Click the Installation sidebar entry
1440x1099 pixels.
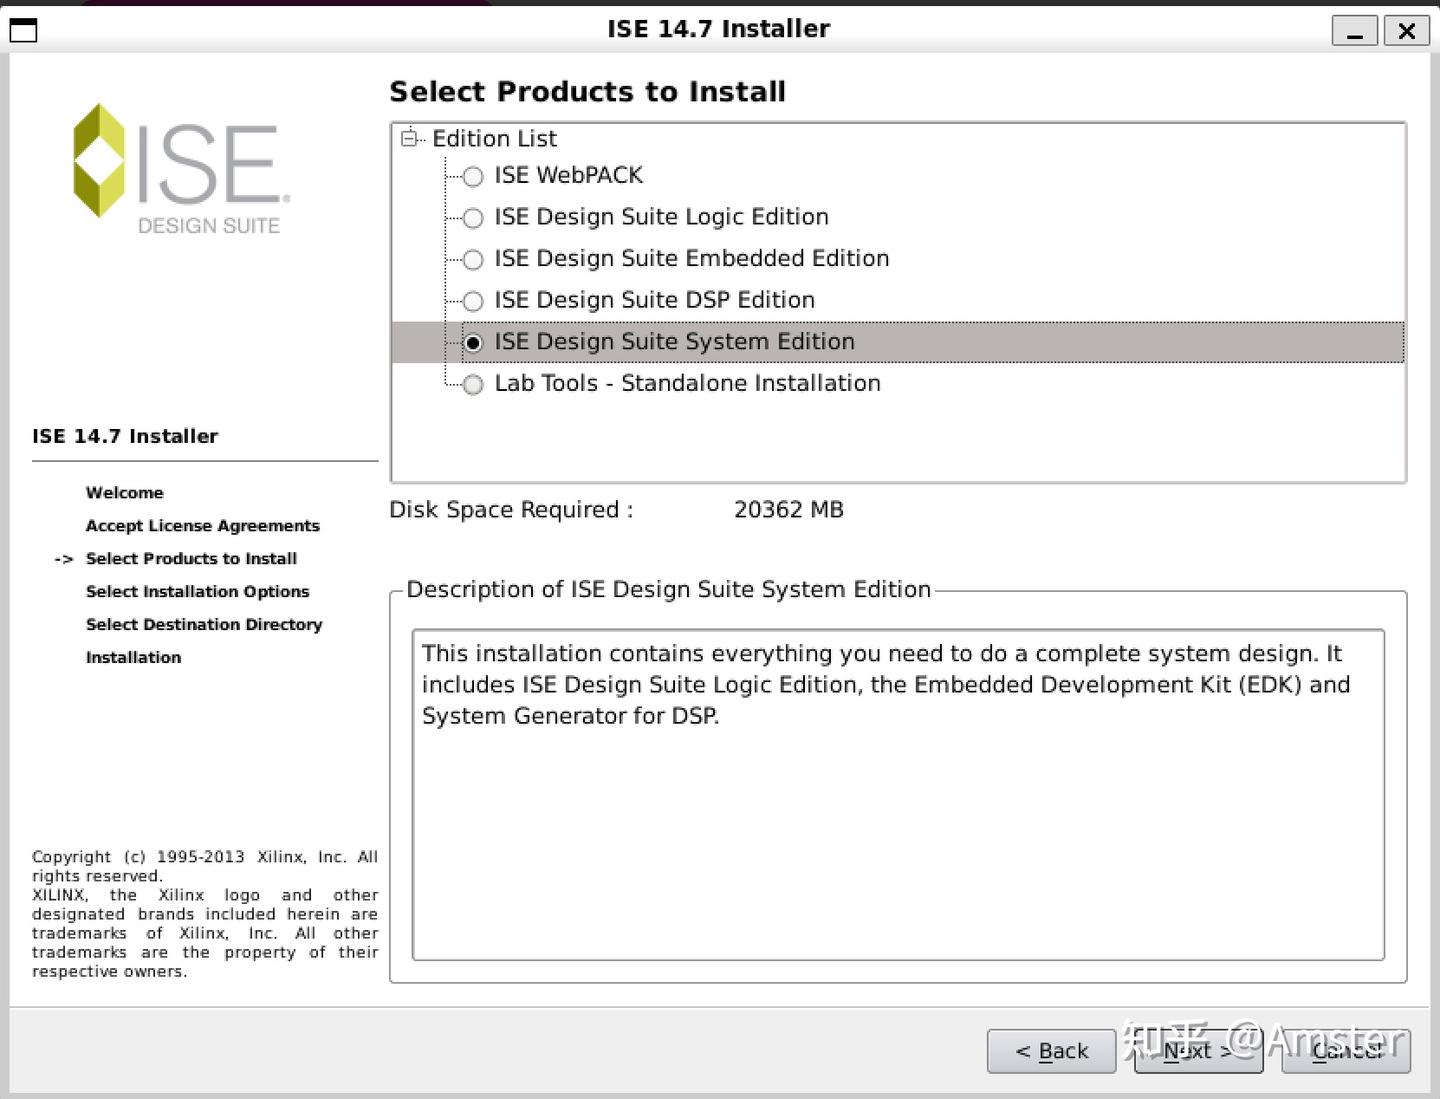pyautogui.click(x=133, y=657)
